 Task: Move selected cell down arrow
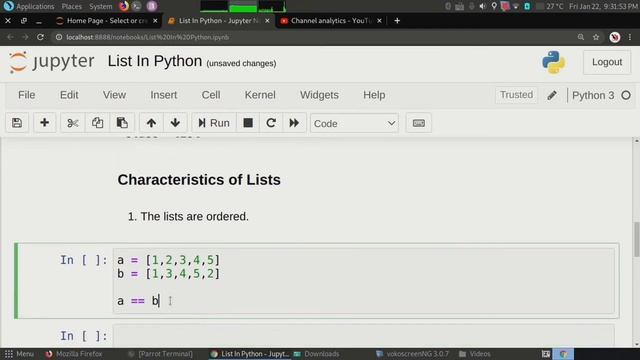[176, 123]
